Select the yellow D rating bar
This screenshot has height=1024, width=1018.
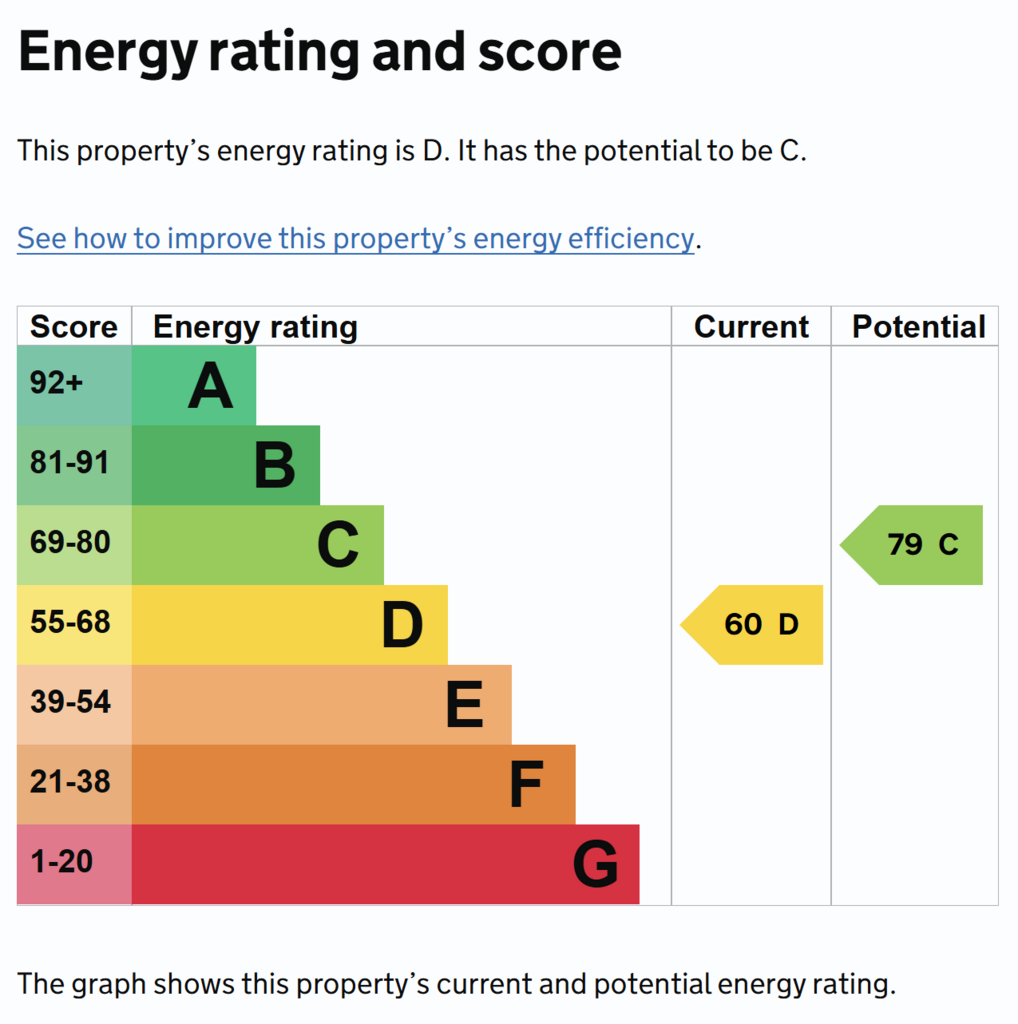(x=290, y=625)
